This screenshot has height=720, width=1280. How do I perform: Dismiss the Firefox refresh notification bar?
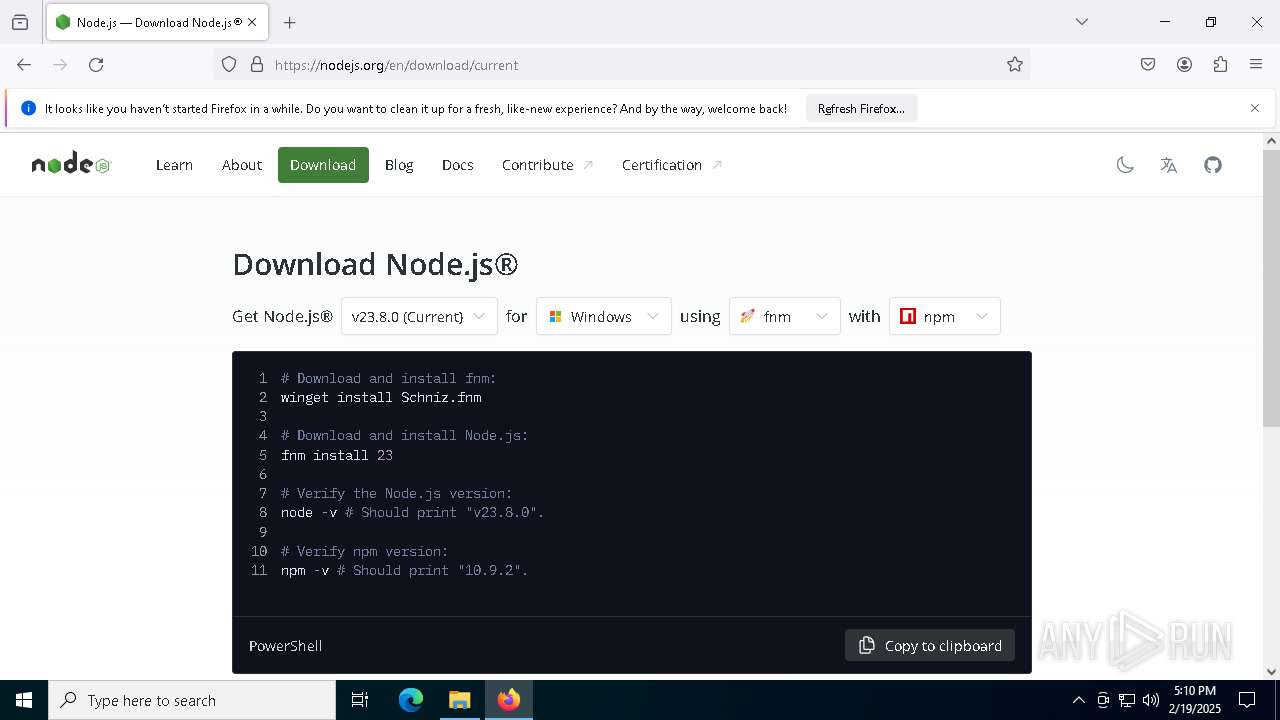(x=1255, y=108)
